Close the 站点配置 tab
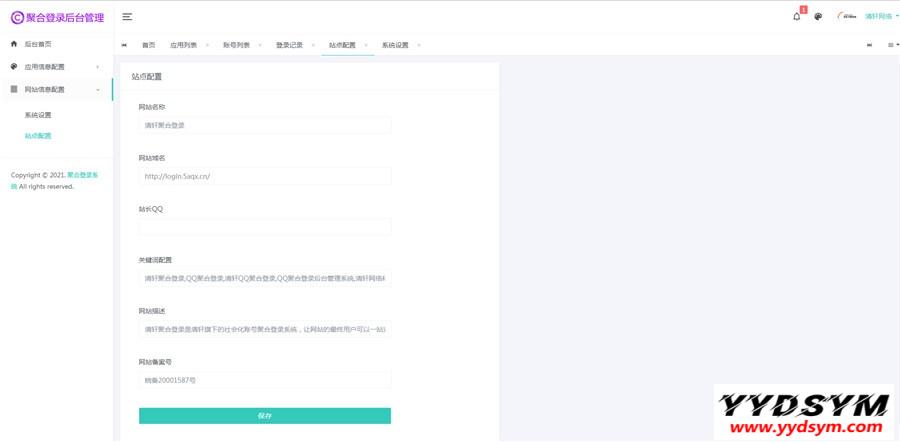Image resolution: width=900 pixels, height=442 pixels. click(x=366, y=45)
